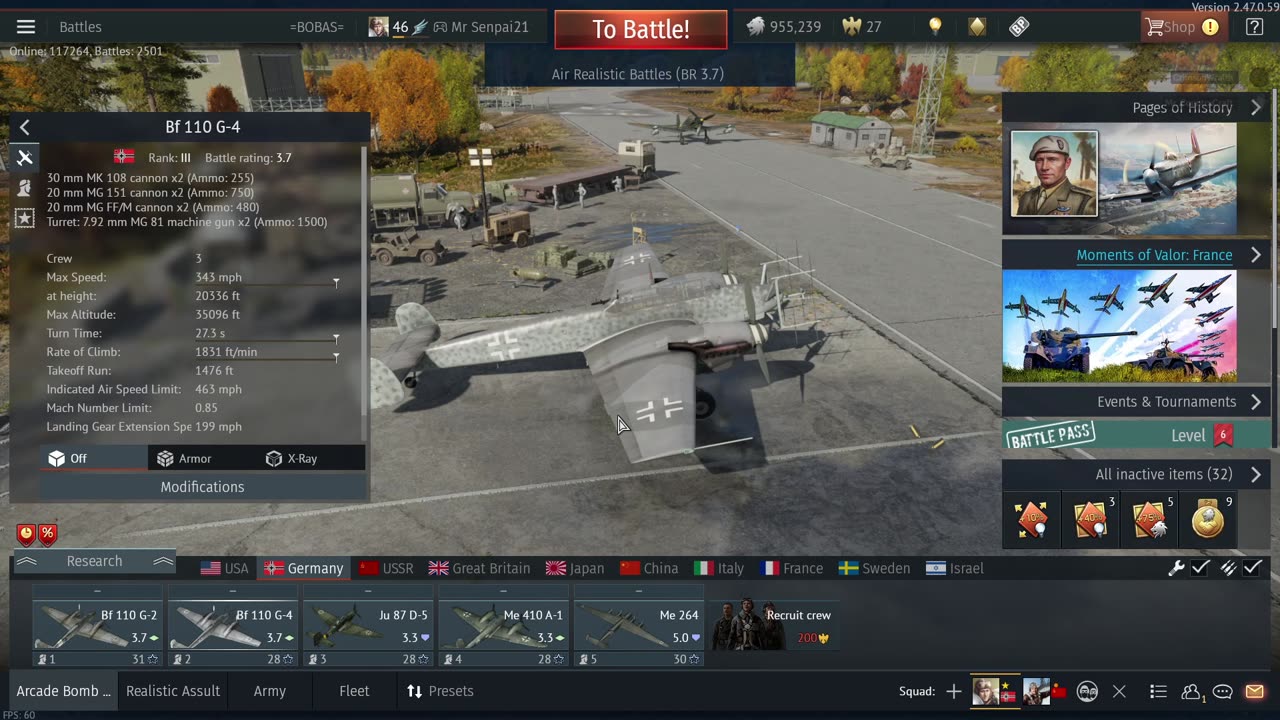Select the Italy nation tab
This screenshot has height=720, width=1280.
click(719, 568)
